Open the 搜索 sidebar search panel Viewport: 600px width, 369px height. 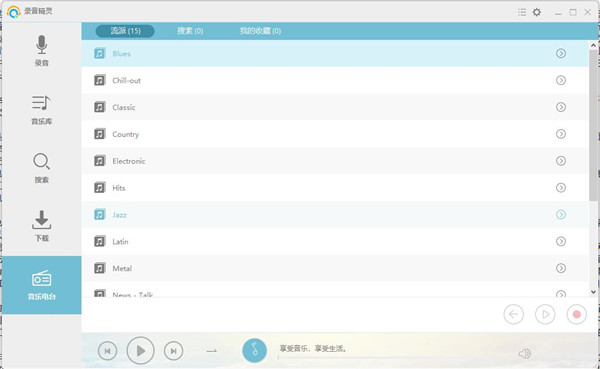[x=41, y=168]
